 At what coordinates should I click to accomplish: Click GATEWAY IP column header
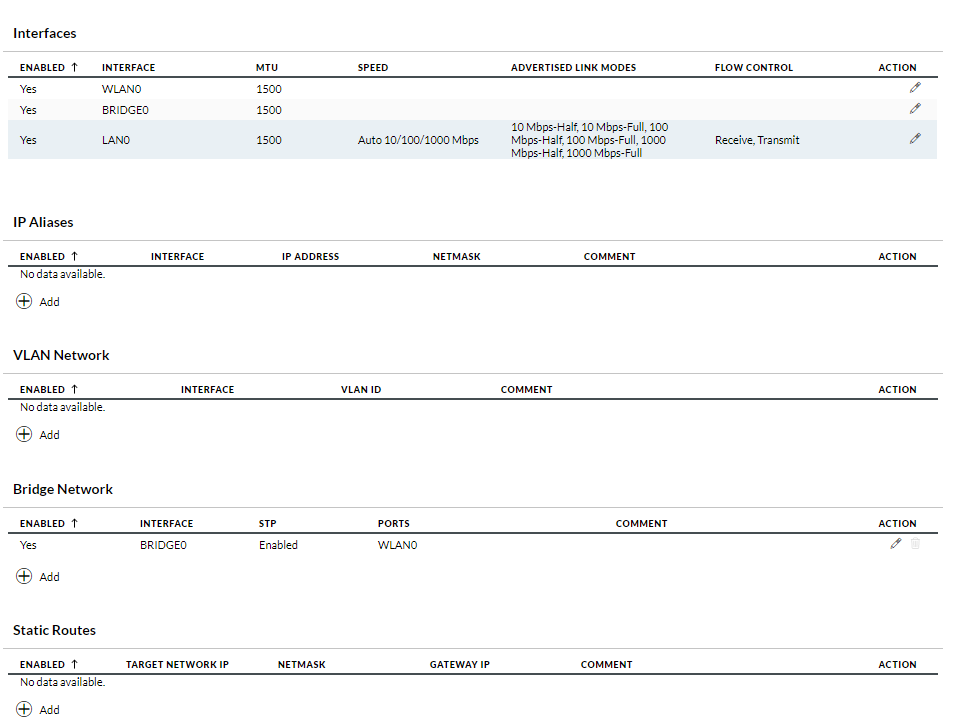point(460,664)
